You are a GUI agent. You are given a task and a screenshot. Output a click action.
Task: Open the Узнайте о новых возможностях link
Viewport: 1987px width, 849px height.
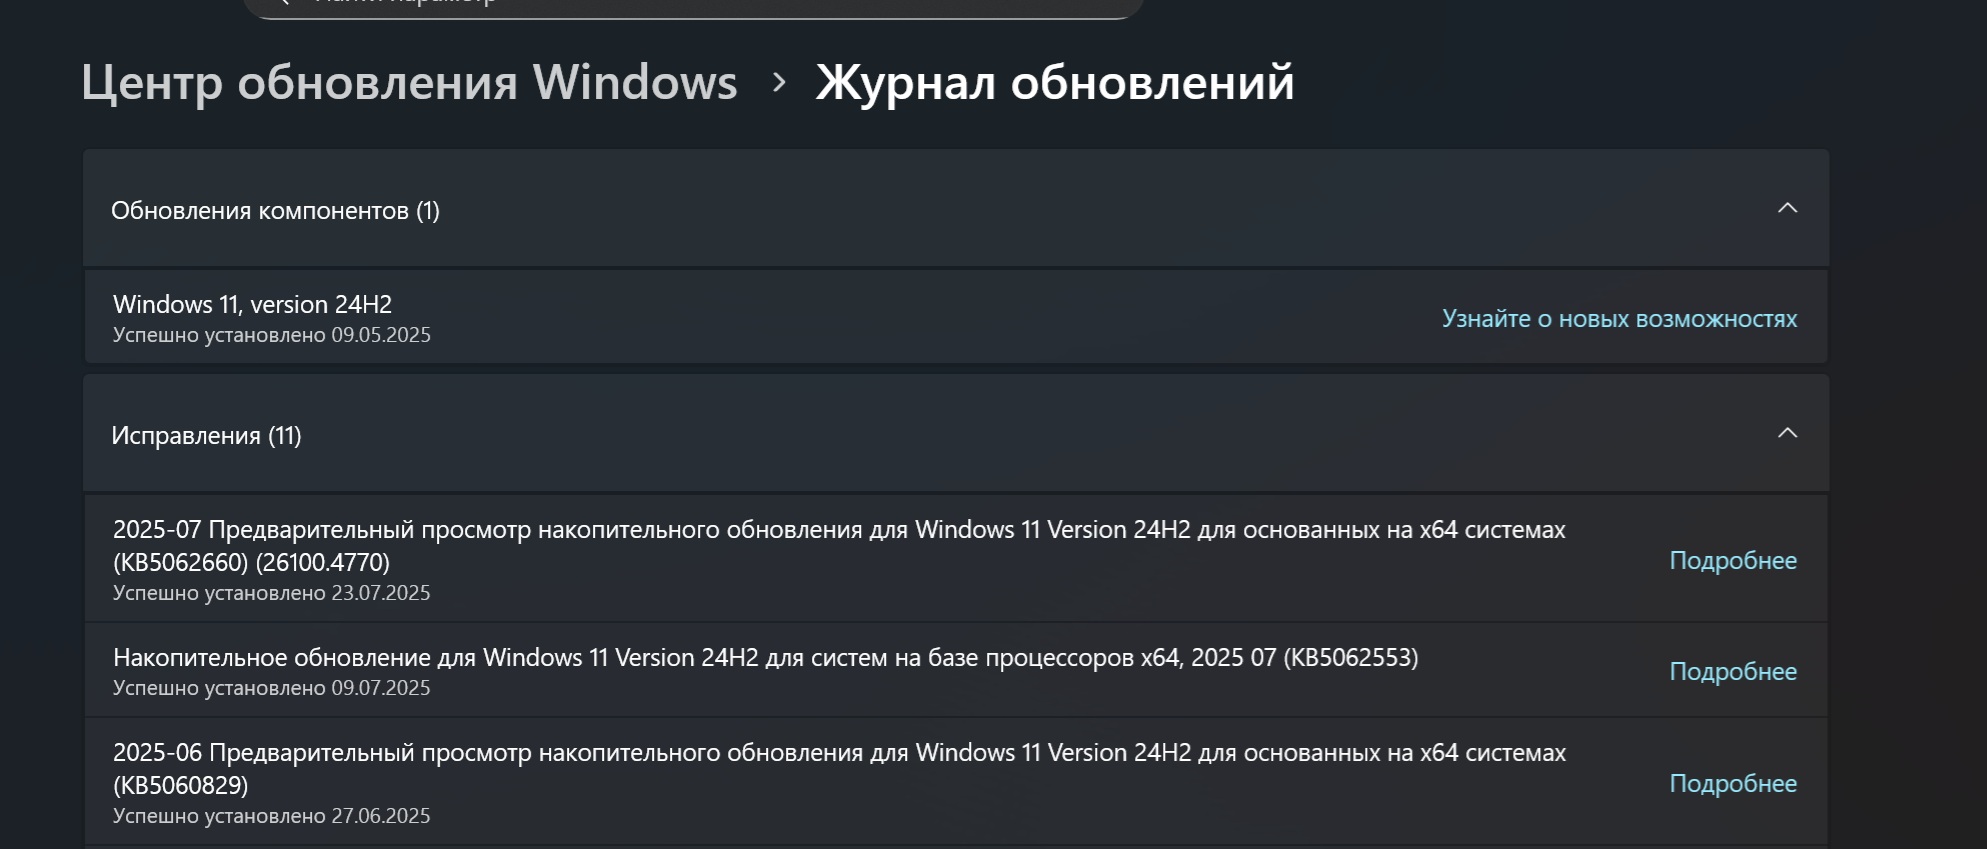1619,319
